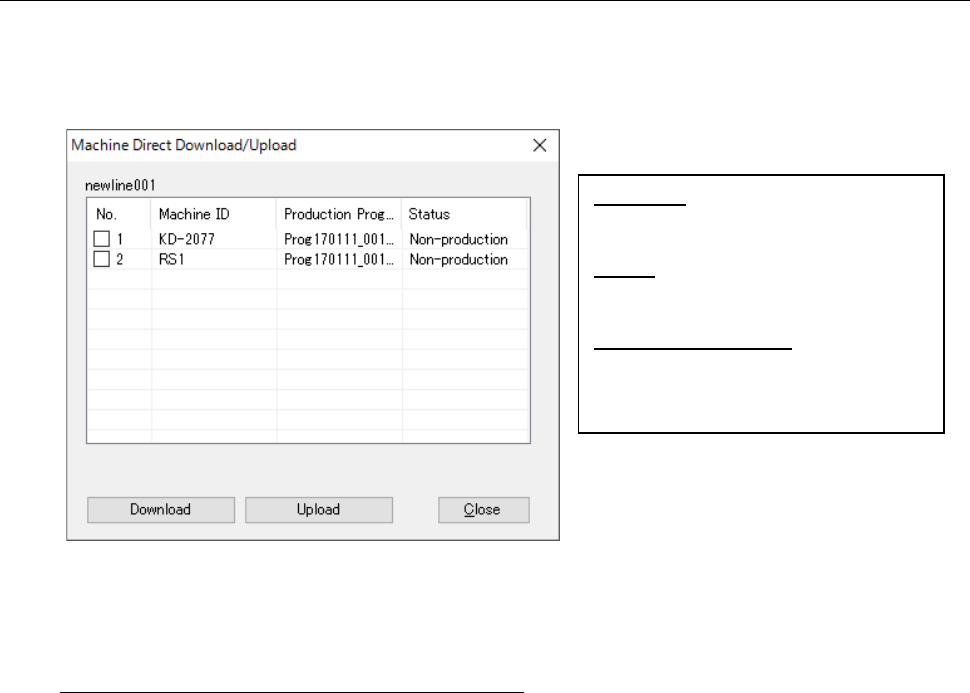The width and height of the screenshot is (970, 693).
Task: Check the box for machine KD-2077
Action: click(x=101, y=240)
